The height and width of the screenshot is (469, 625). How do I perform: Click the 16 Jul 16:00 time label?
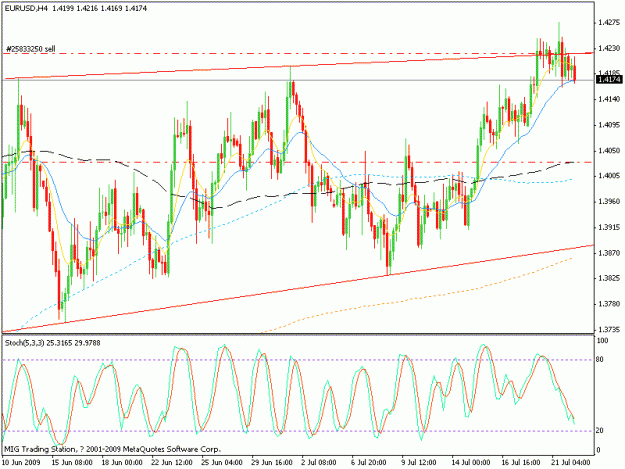[521, 463]
